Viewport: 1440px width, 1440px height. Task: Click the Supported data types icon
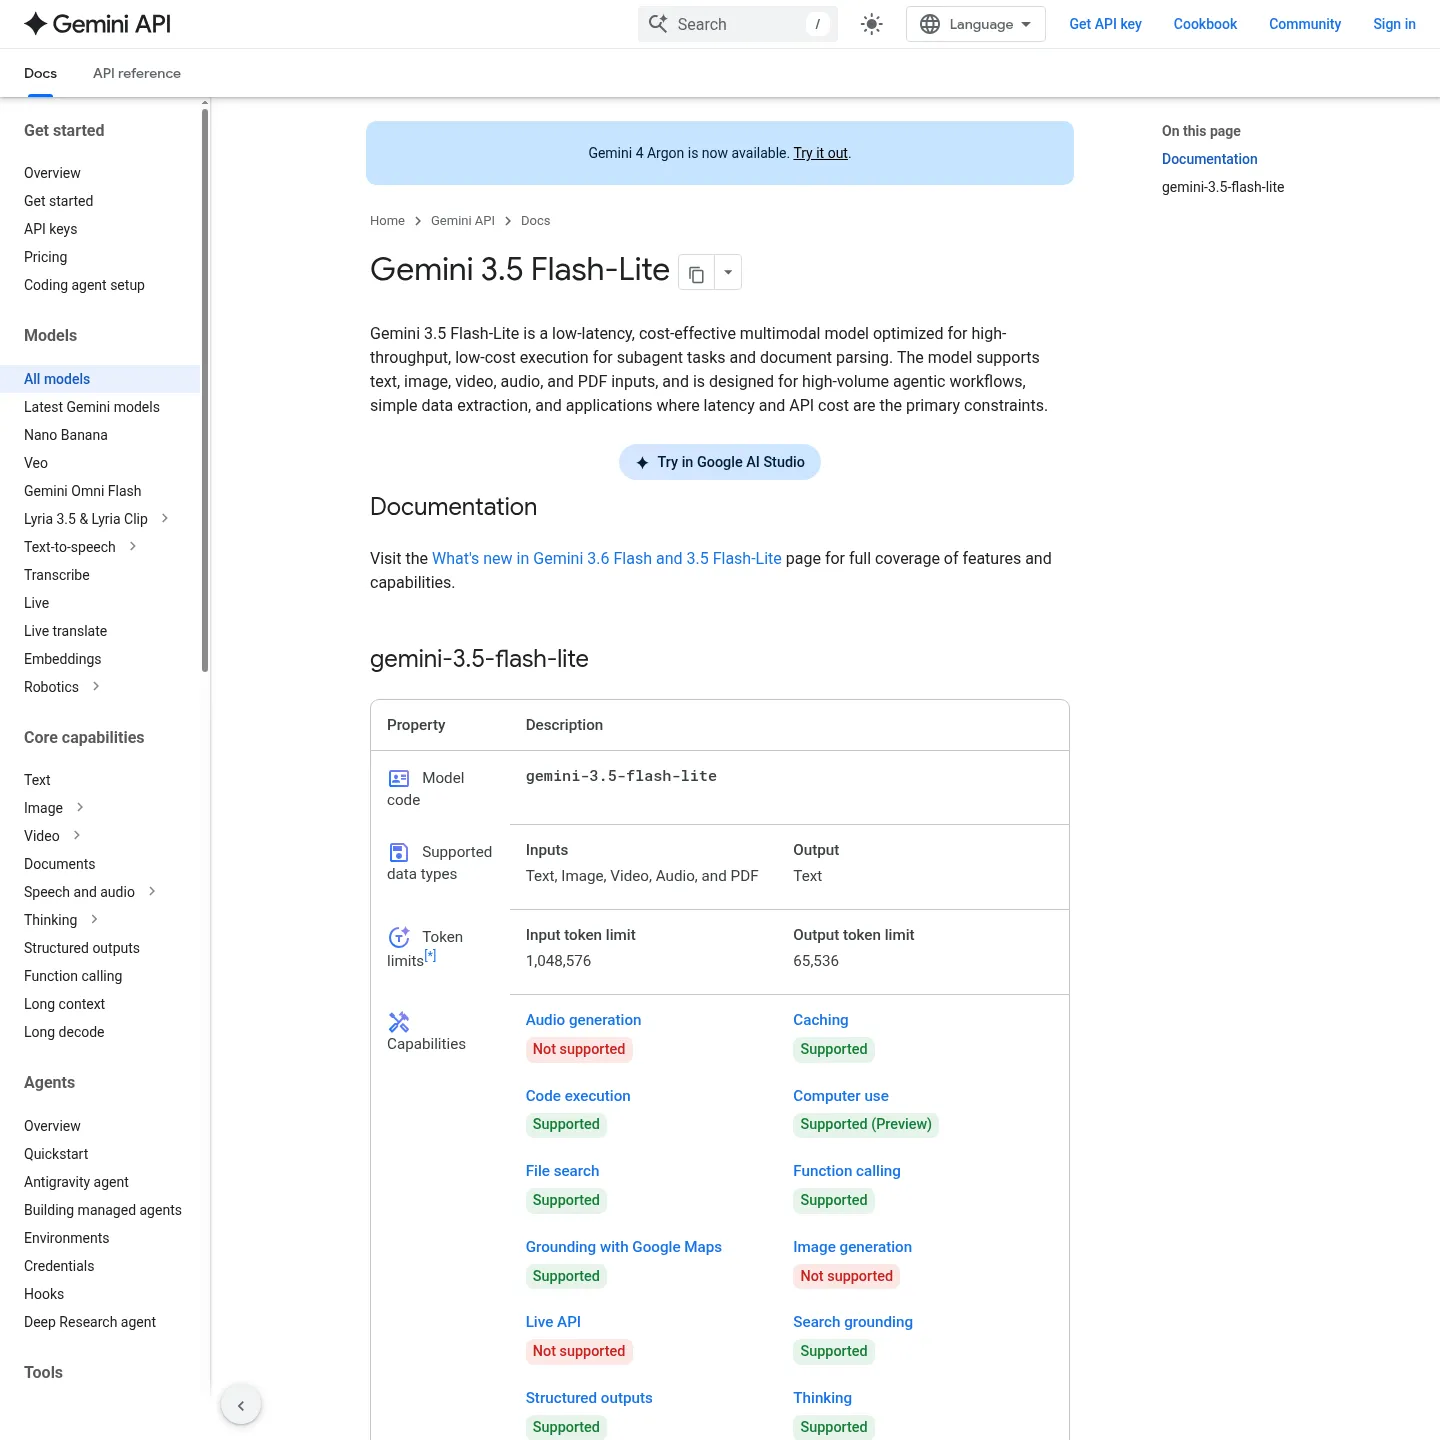click(x=399, y=852)
